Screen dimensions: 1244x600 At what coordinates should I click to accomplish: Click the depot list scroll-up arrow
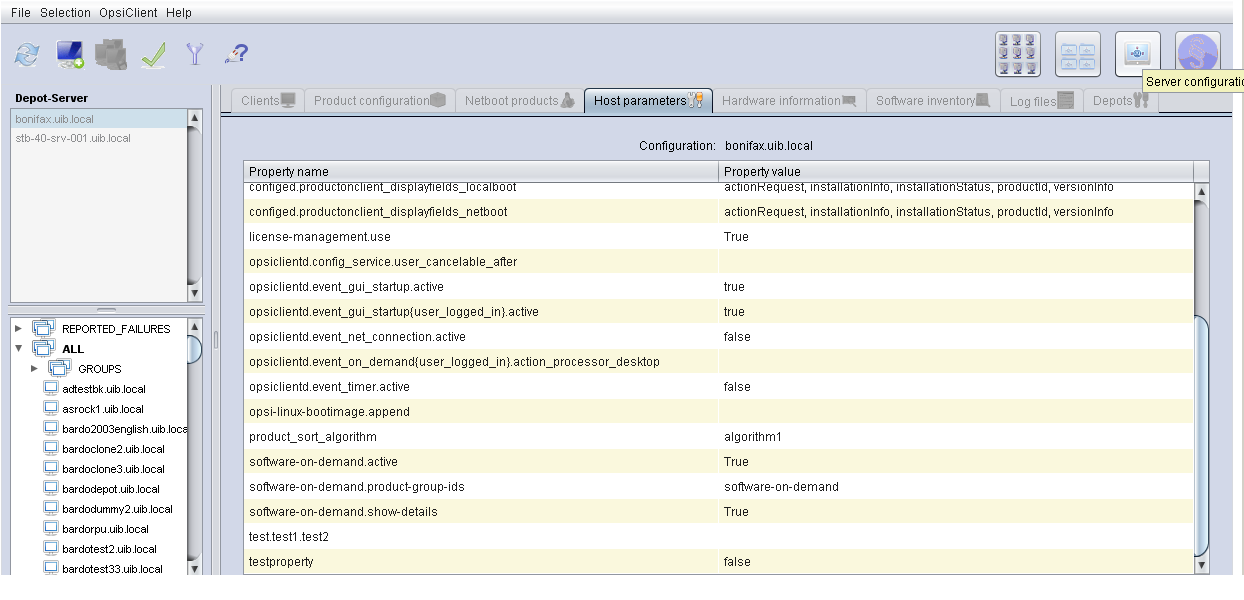(x=194, y=118)
